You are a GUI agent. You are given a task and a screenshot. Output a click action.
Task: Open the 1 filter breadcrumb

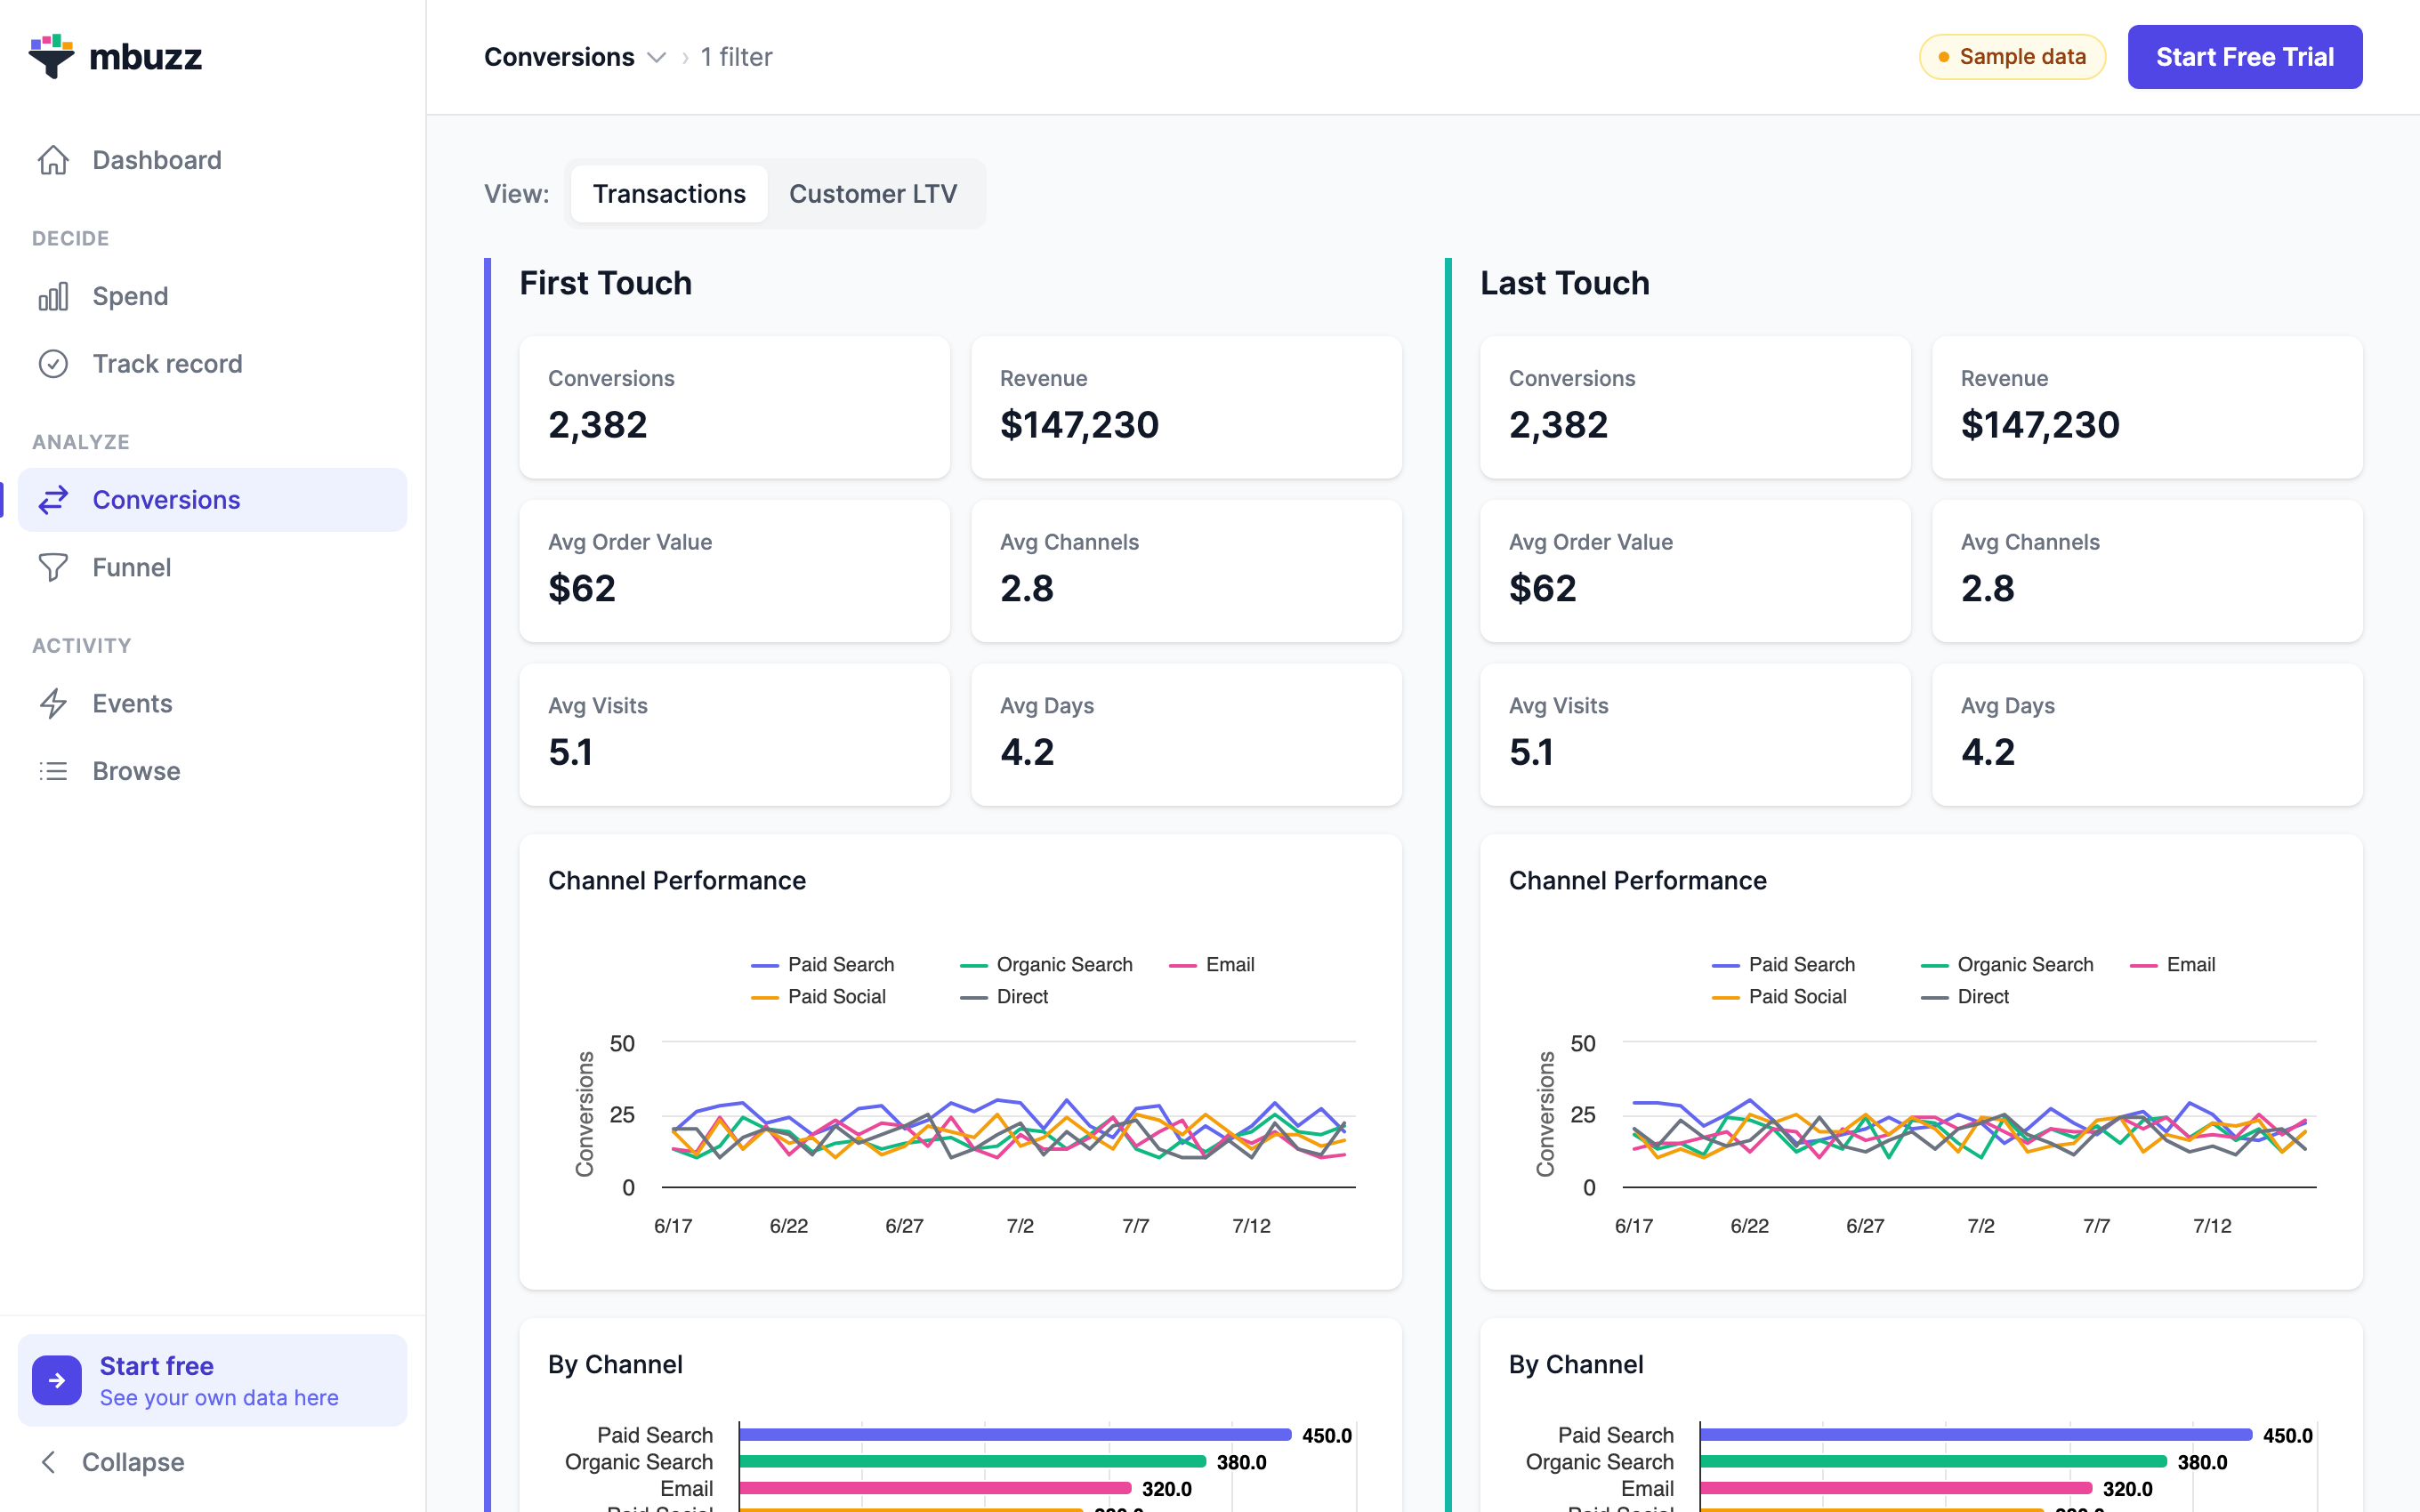[x=736, y=57]
